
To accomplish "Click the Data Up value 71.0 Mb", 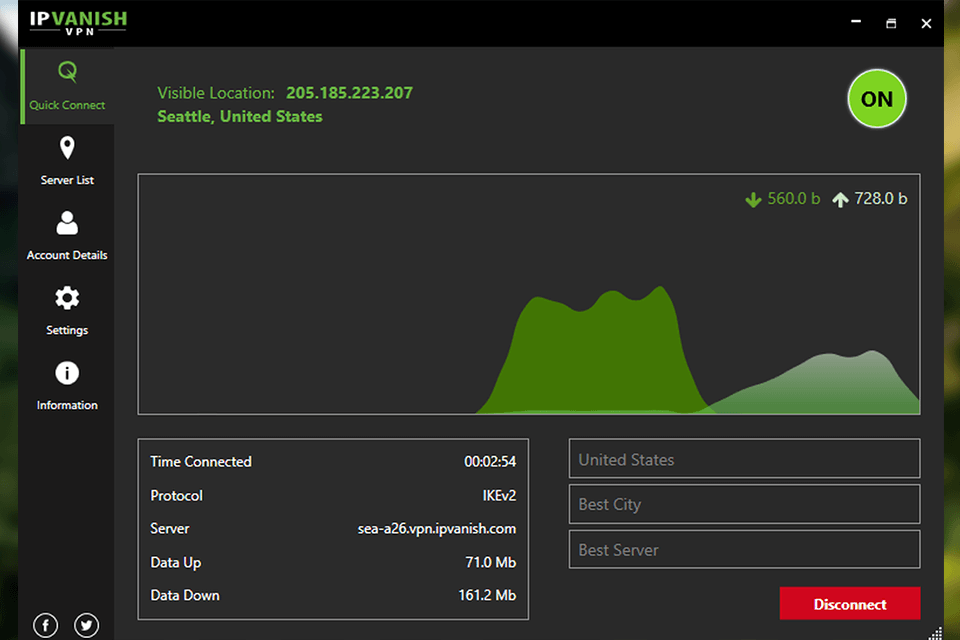I will tap(490, 562).
